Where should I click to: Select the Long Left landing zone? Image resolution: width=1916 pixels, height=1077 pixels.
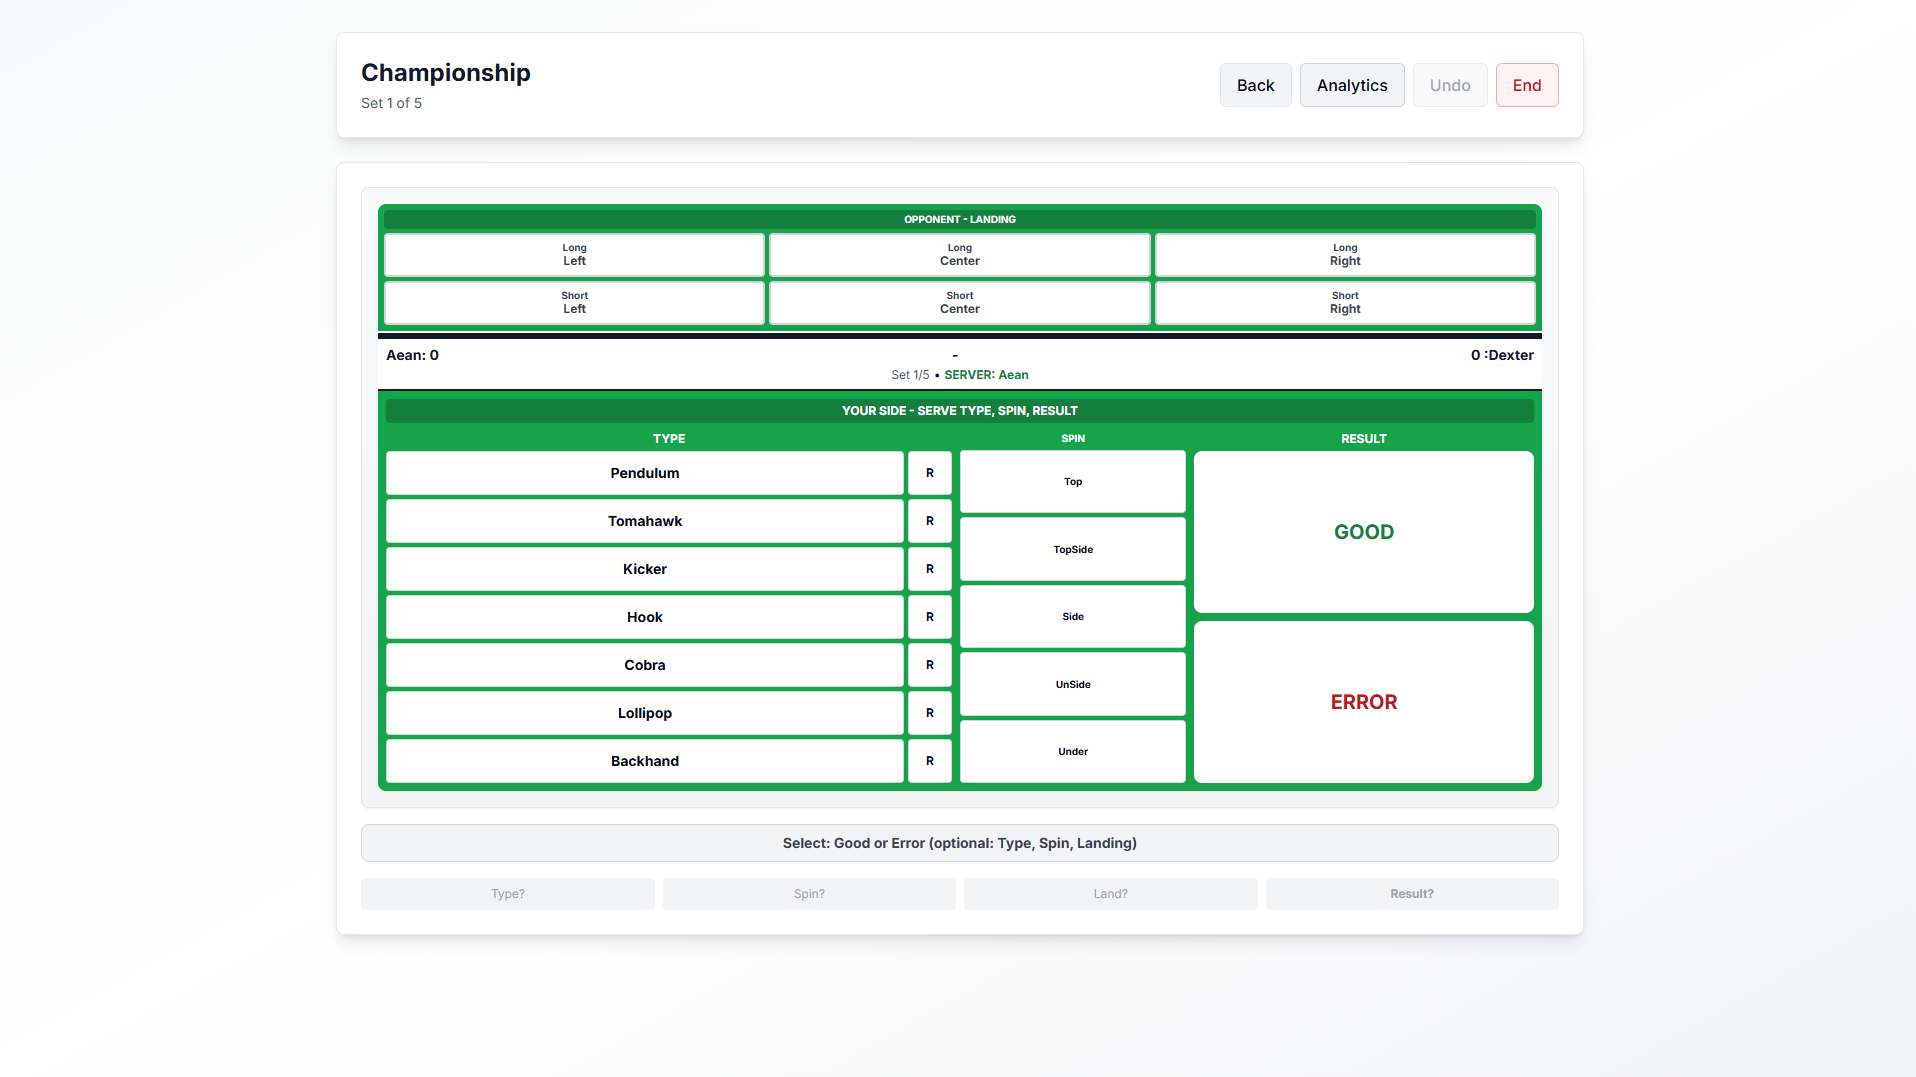[574, 254]
